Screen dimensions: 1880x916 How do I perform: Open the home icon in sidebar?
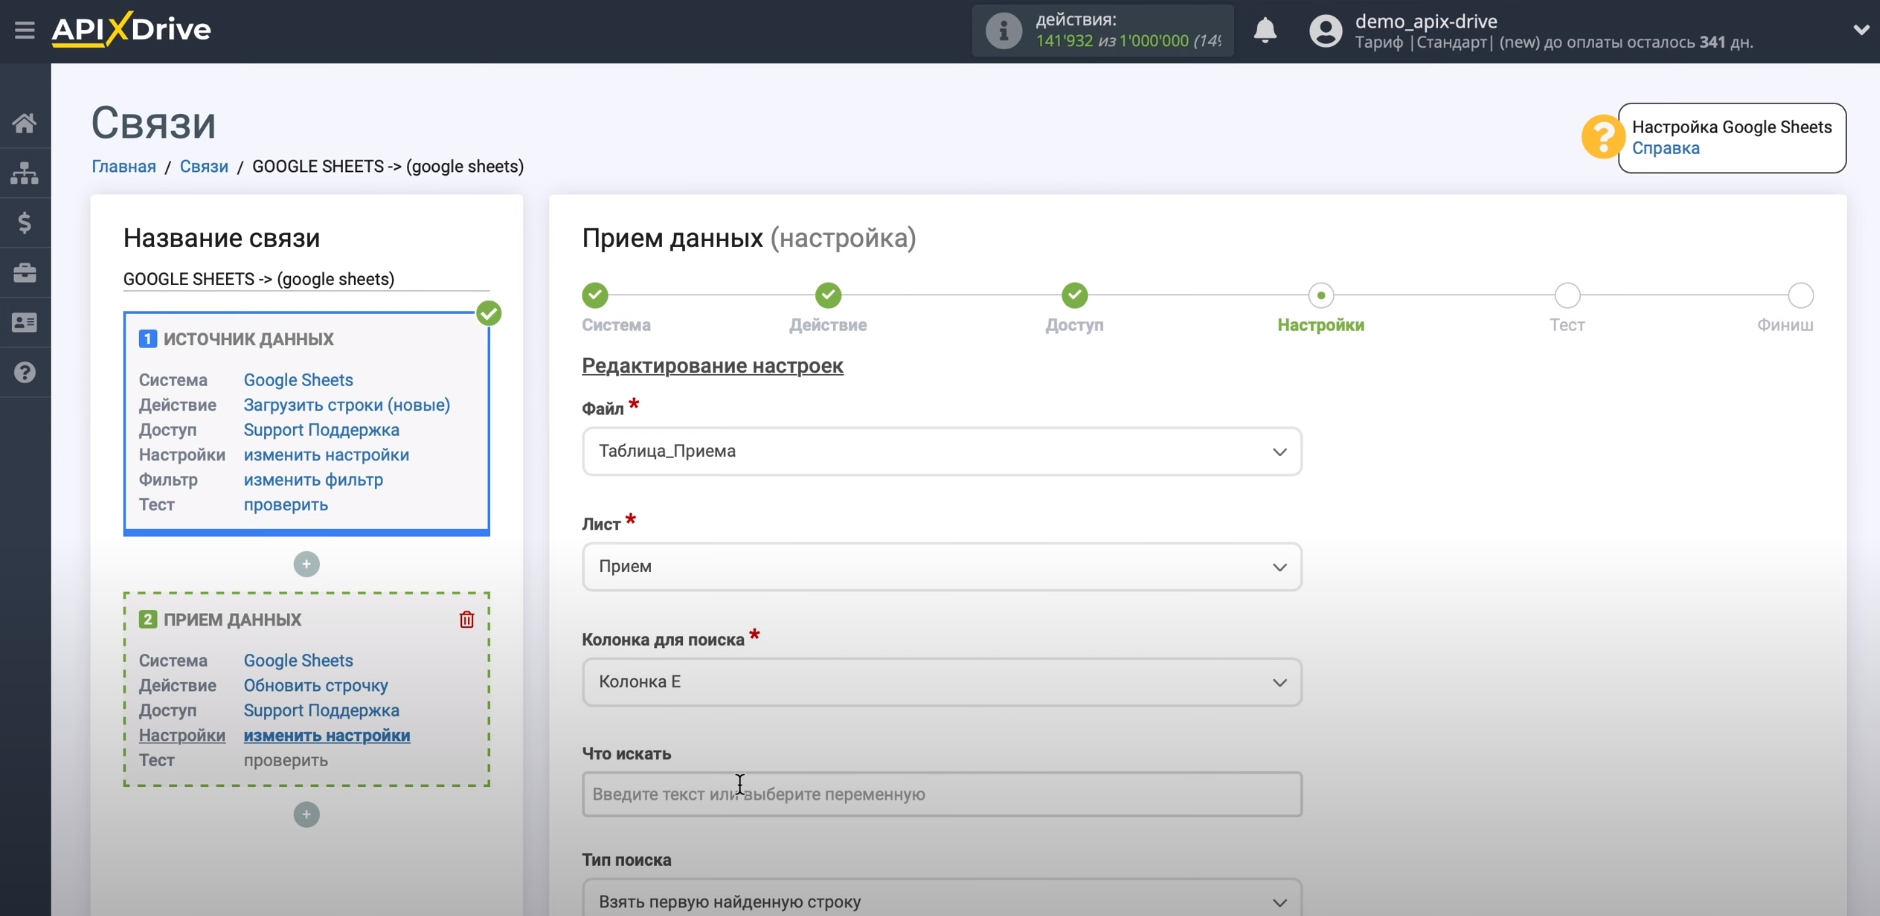point(25,123)
